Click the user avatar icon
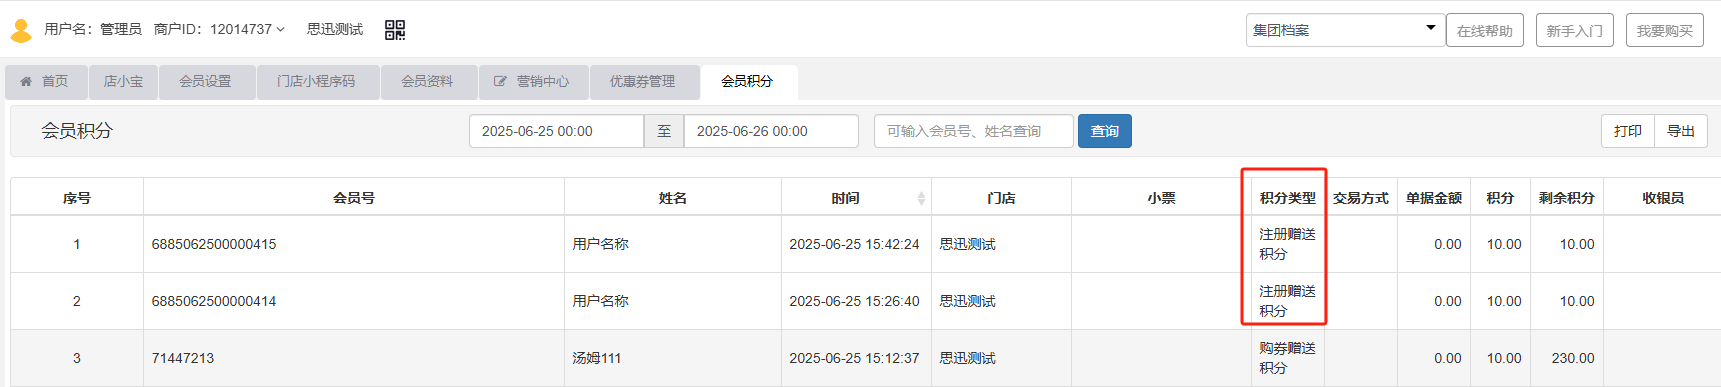The height and width of the screenshot is (387, 1721). [21, 31]
